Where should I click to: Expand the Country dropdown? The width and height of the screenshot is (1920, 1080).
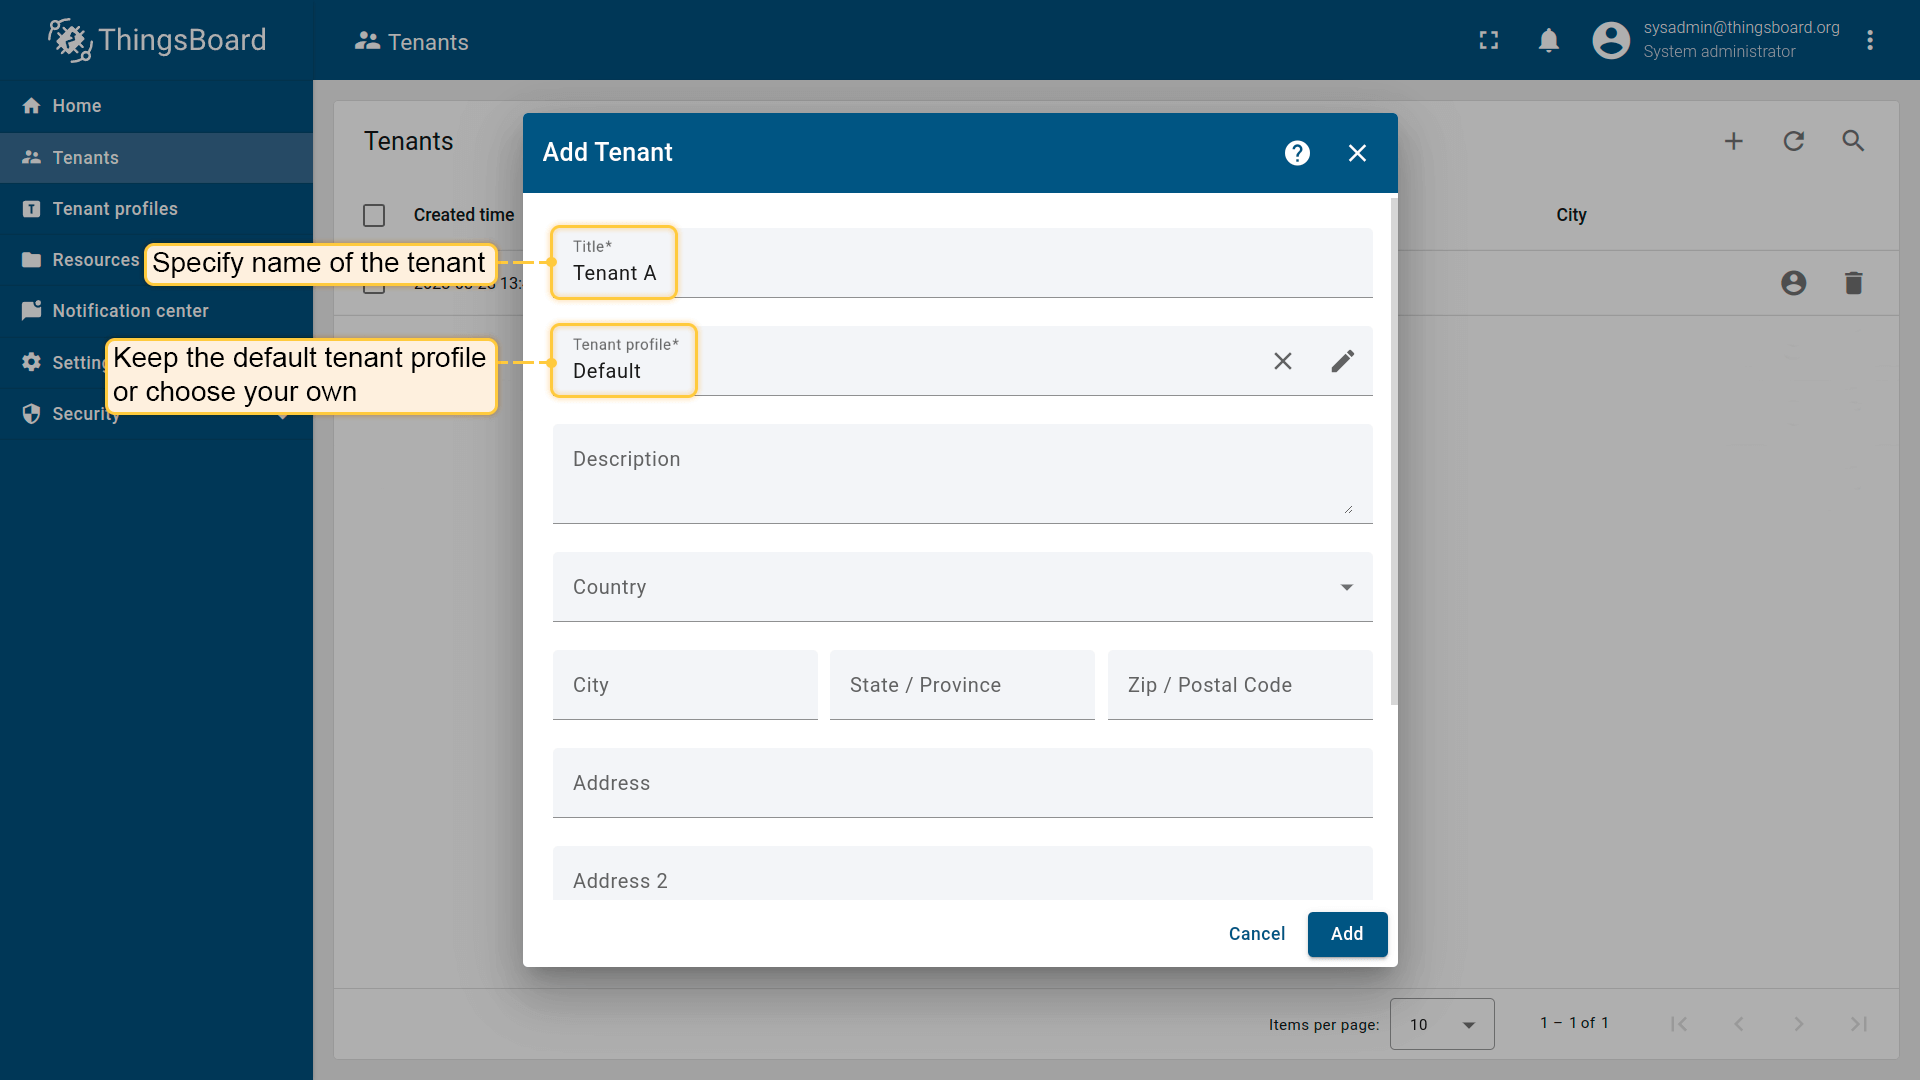(1346, 587)
